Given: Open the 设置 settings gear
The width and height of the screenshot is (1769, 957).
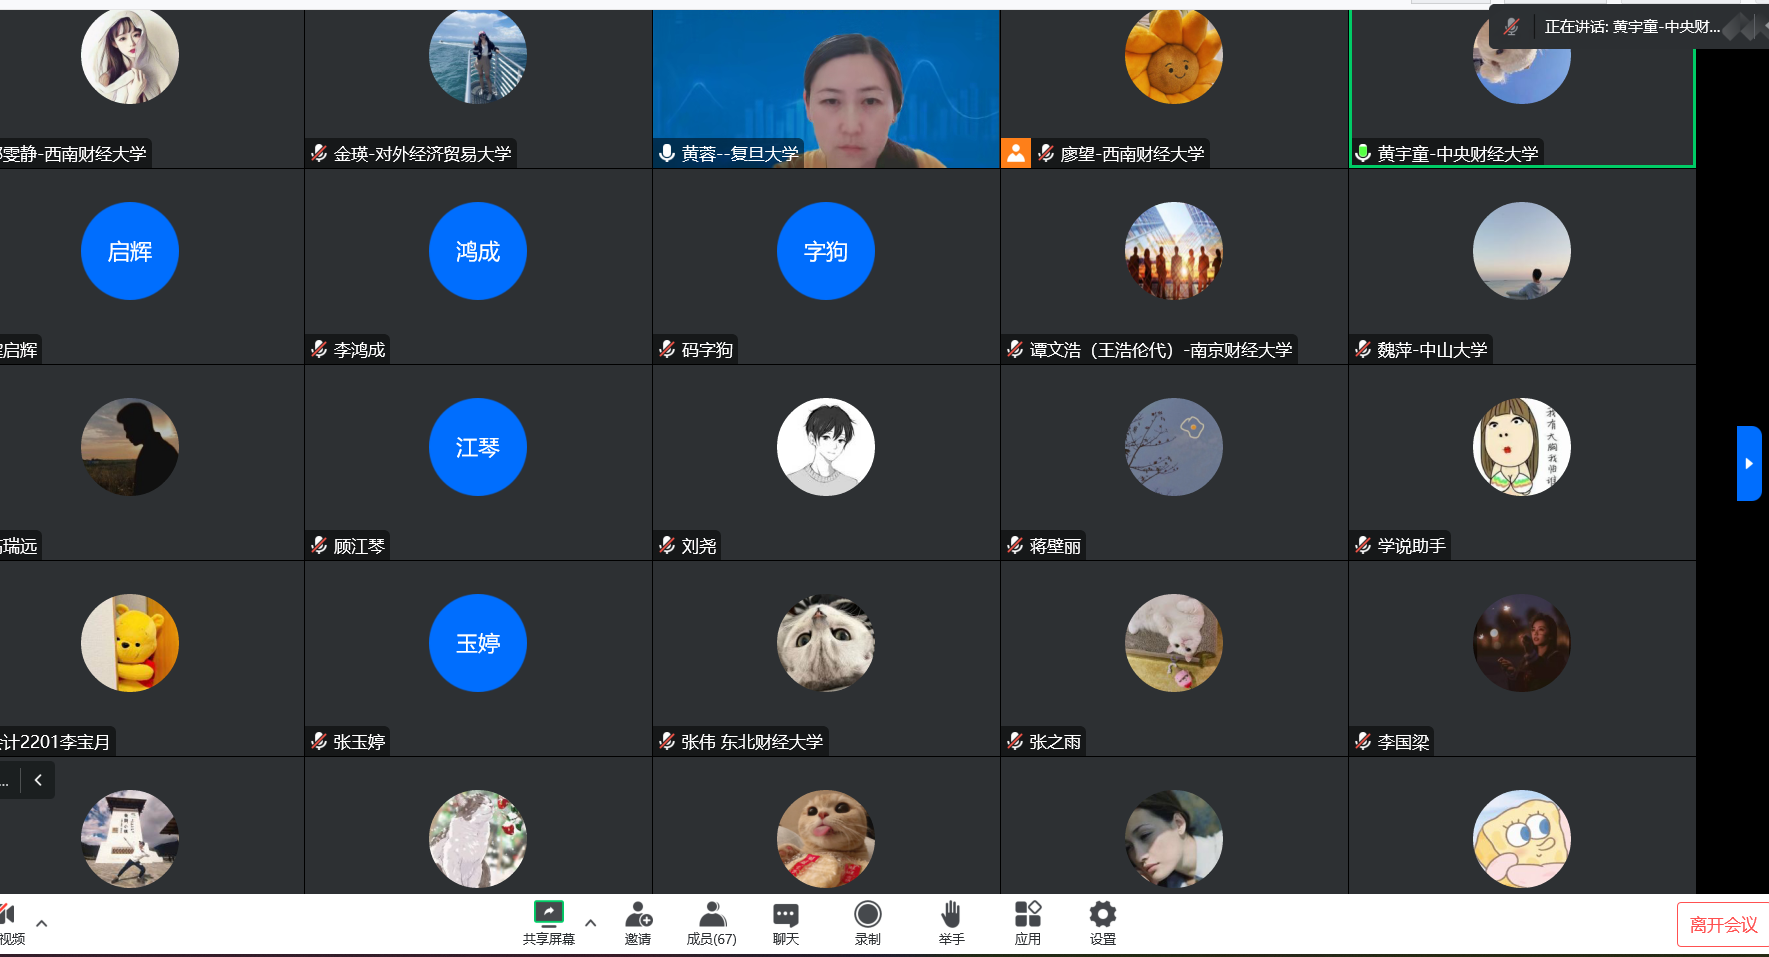Looking at the screenshot, I should click(x=1102, y=914).
